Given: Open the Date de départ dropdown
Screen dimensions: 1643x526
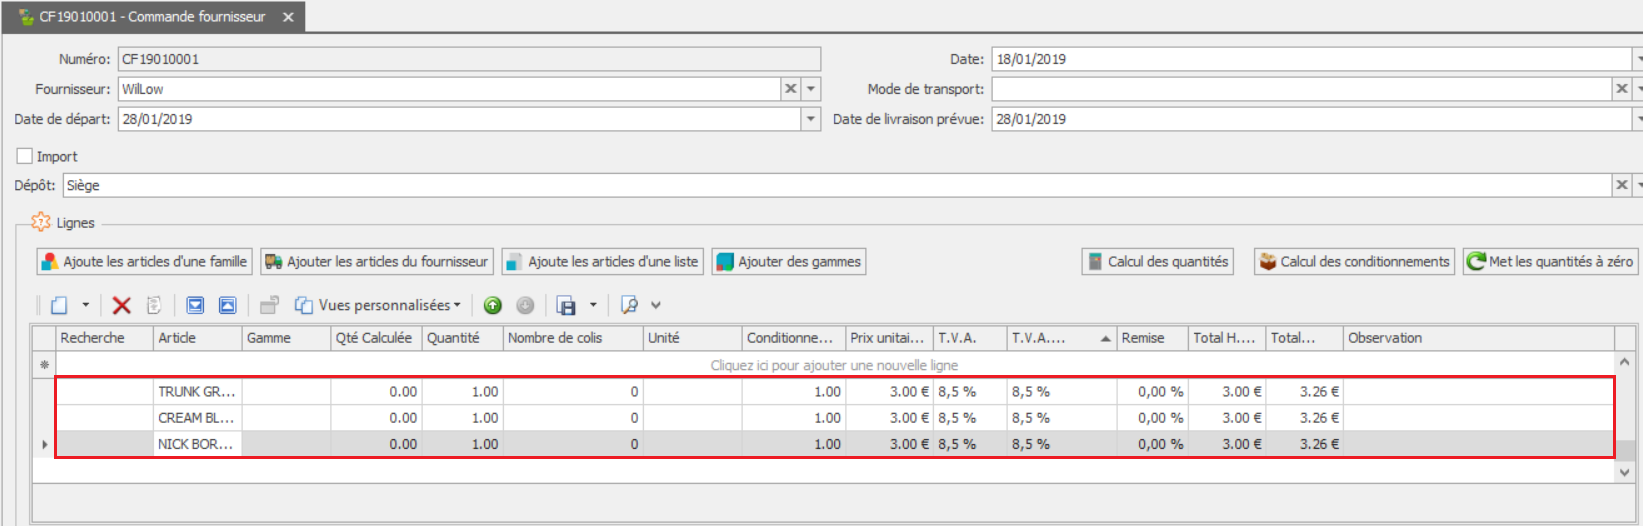Looking at the screenshot, I should click(x=811, y=119).
